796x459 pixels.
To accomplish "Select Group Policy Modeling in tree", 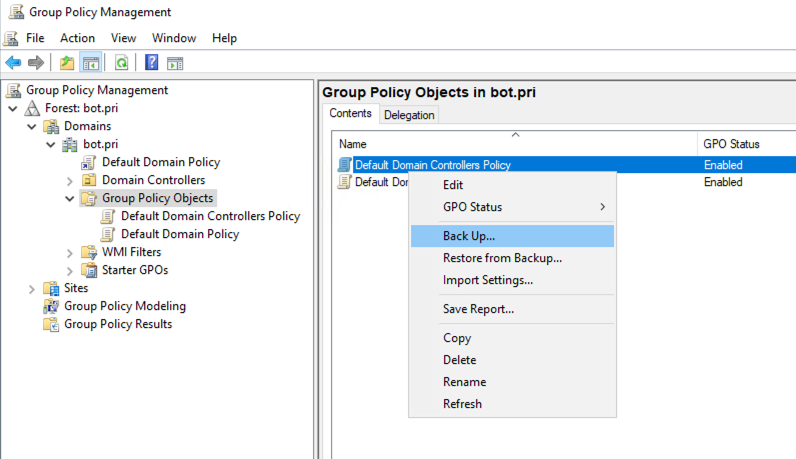I will (125, 306).
